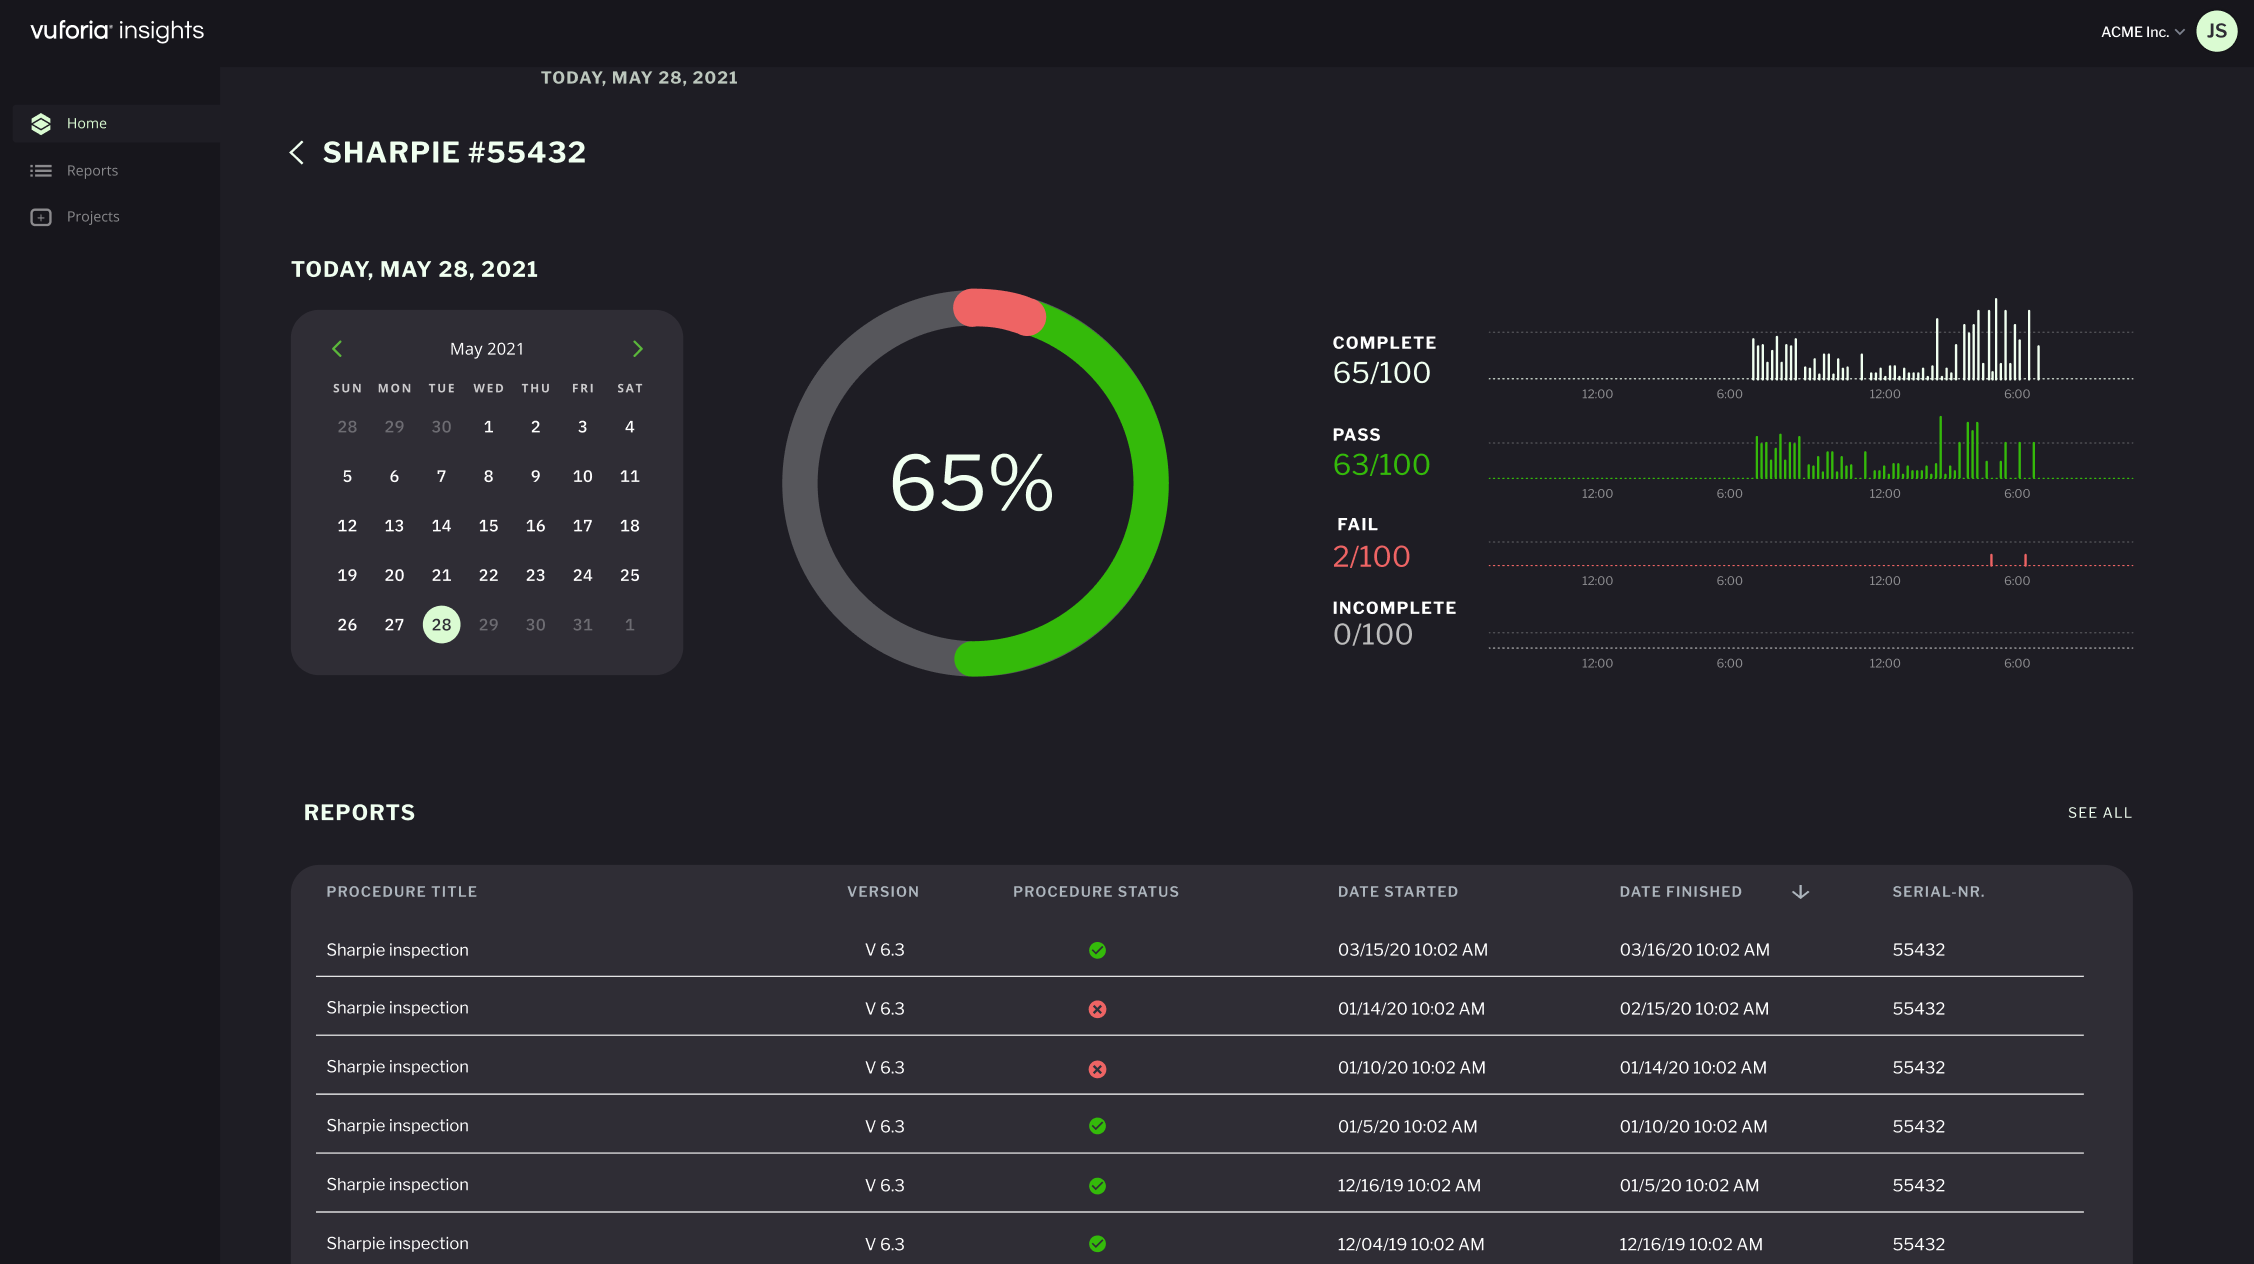
Task: Sort table by Date Started header
Action: (1397, 892)
